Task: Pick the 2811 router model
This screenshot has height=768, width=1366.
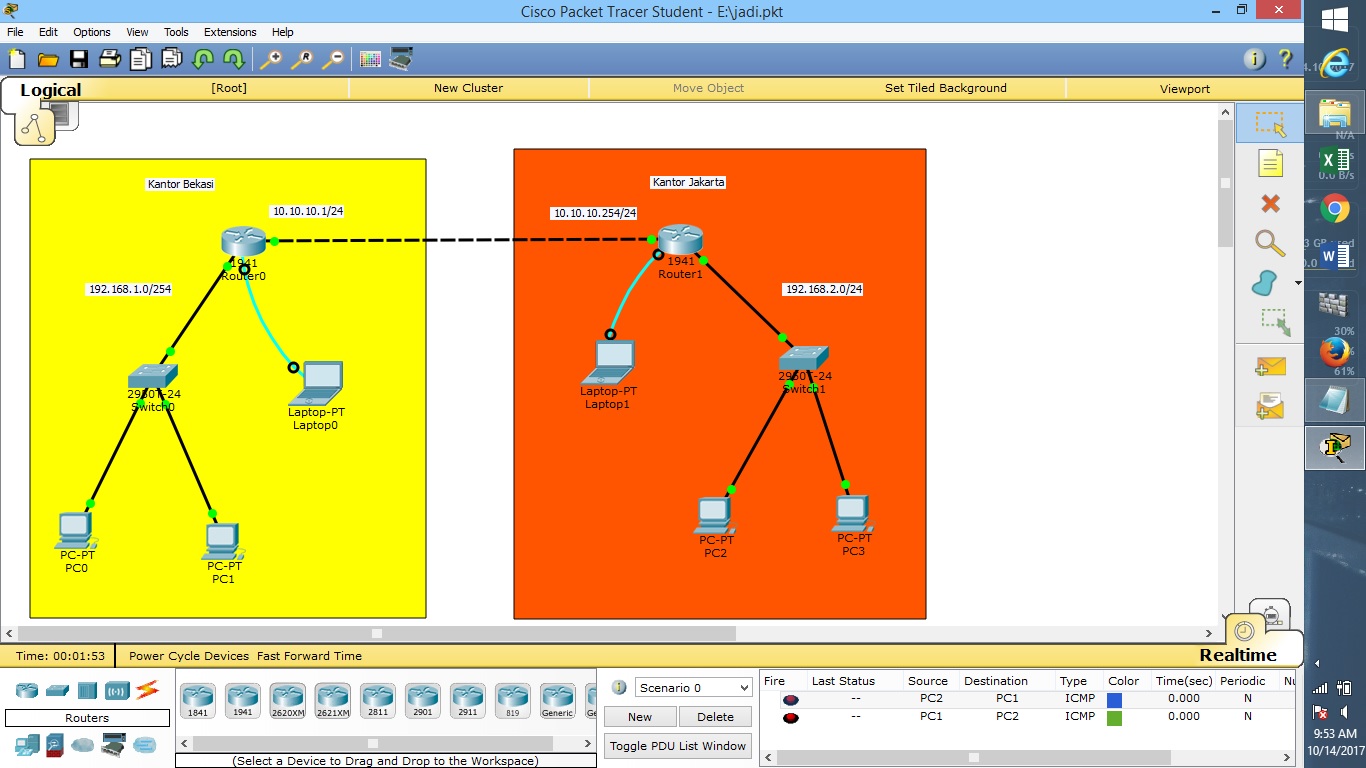Action: click(377, 701)
